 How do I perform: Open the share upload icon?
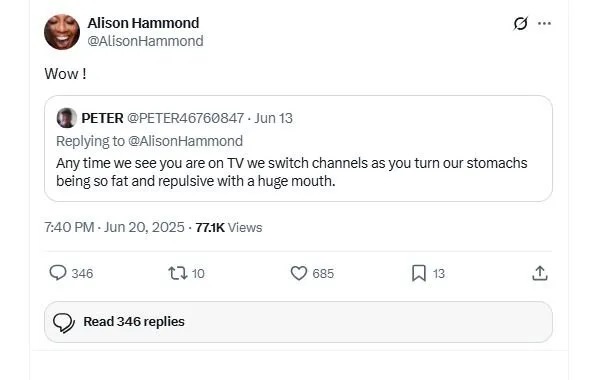(x=540, y=273)
